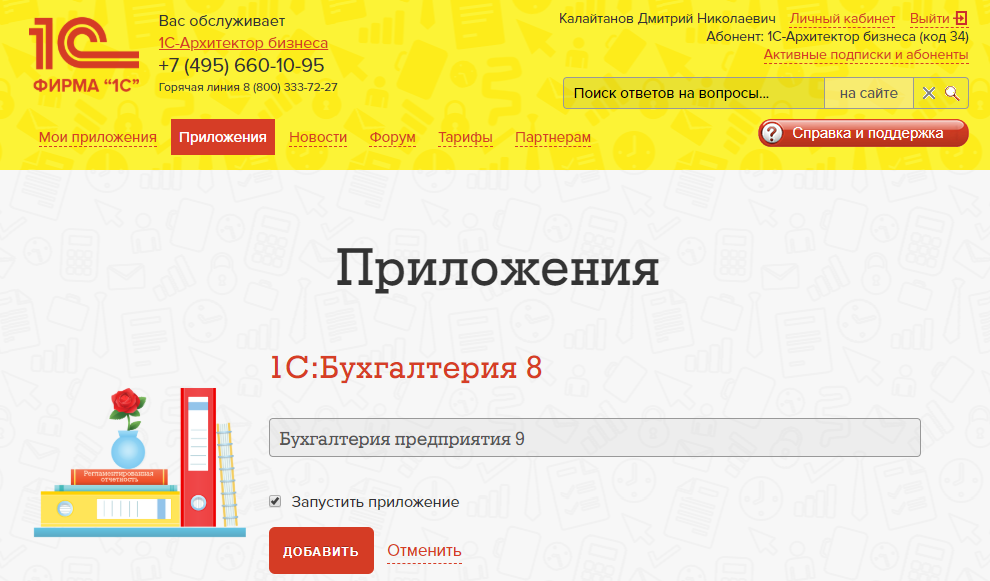
Task: Click the 'Справка и поддержка' button
Action: pos(863,133)
